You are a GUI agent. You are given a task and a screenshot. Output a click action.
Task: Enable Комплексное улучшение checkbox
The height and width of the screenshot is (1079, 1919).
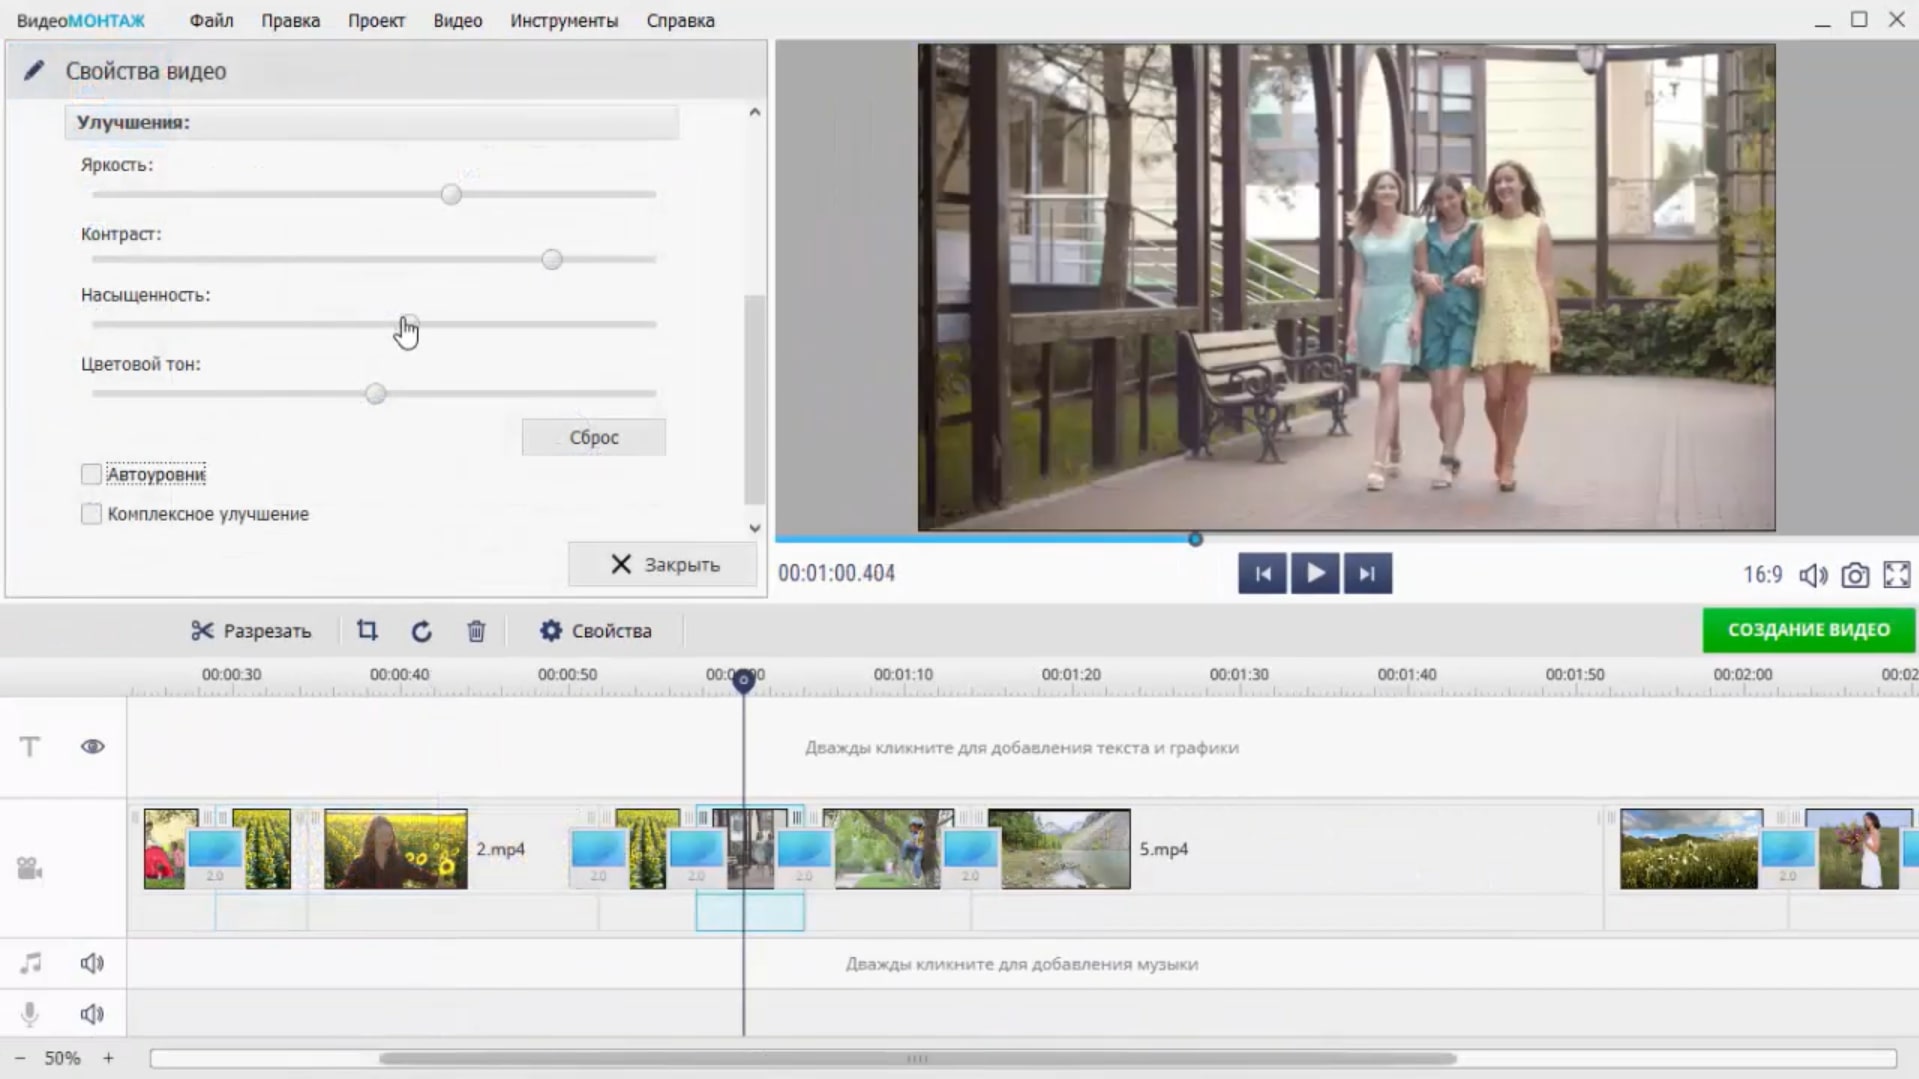pos(91,514)
